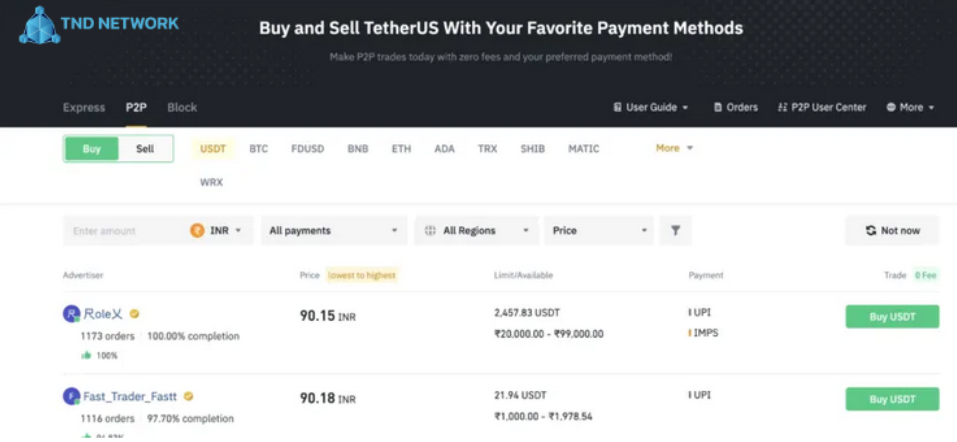Click Buy USDT for the RoleX offer
This screenshot has width=957, height=442.
click(892, 317)
